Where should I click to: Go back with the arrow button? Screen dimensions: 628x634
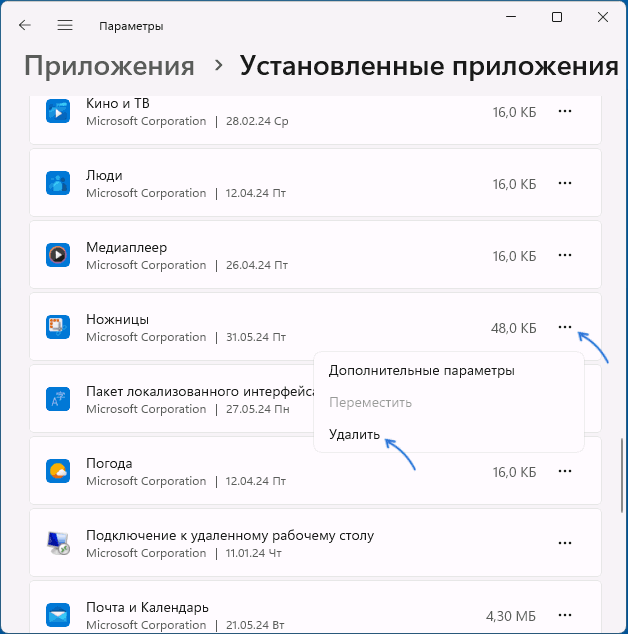click(25, 25)
